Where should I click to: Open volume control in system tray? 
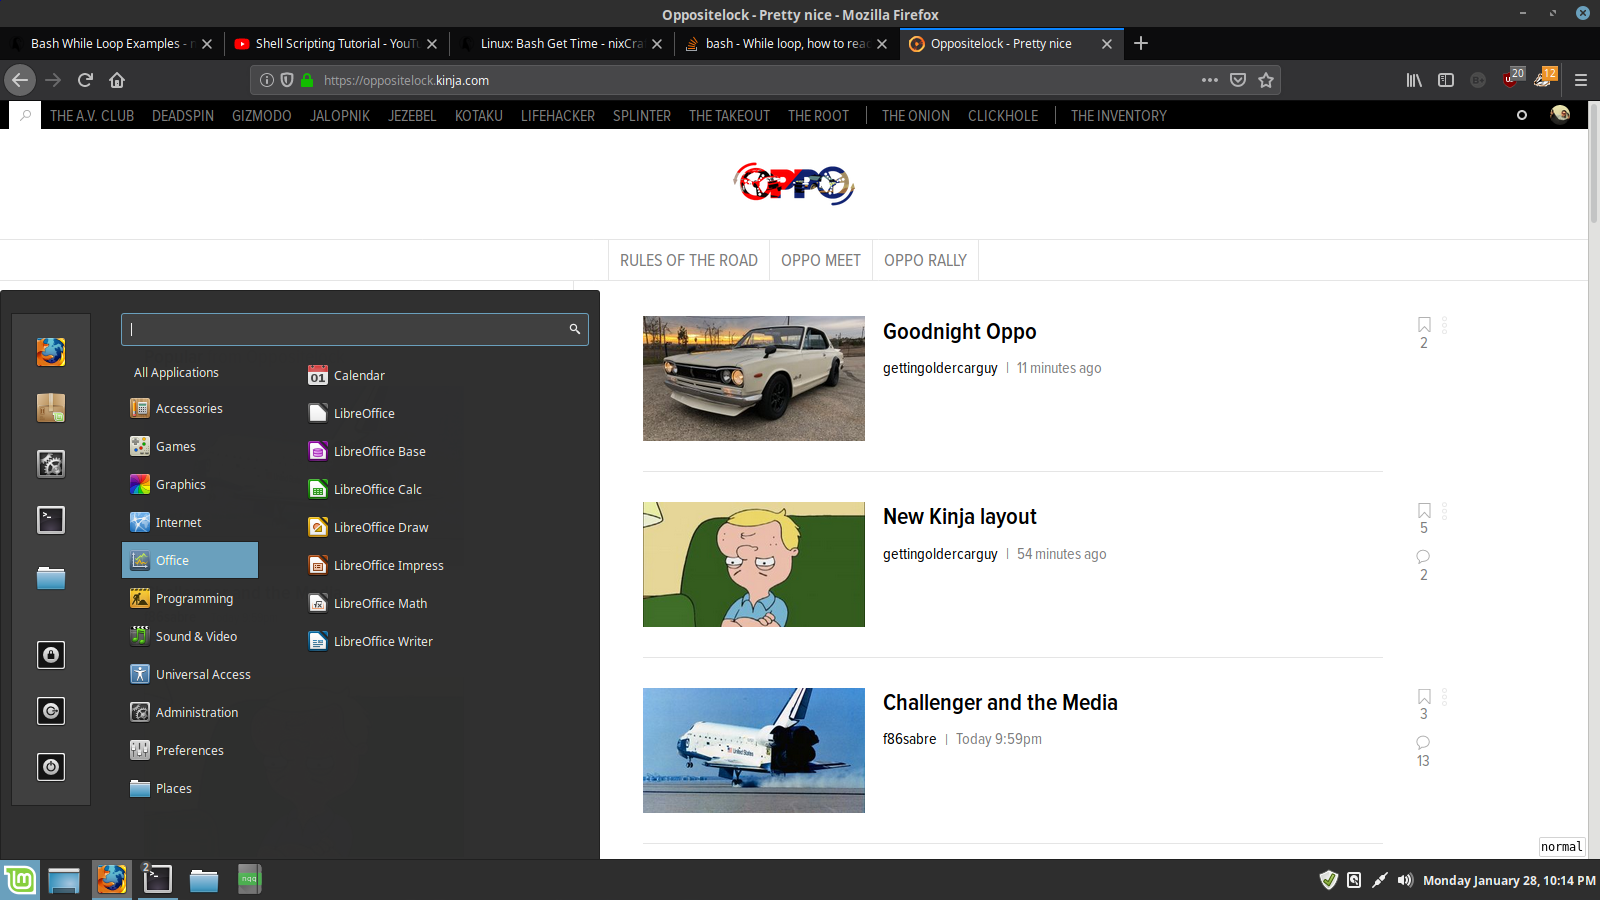tap(1405, 880)
